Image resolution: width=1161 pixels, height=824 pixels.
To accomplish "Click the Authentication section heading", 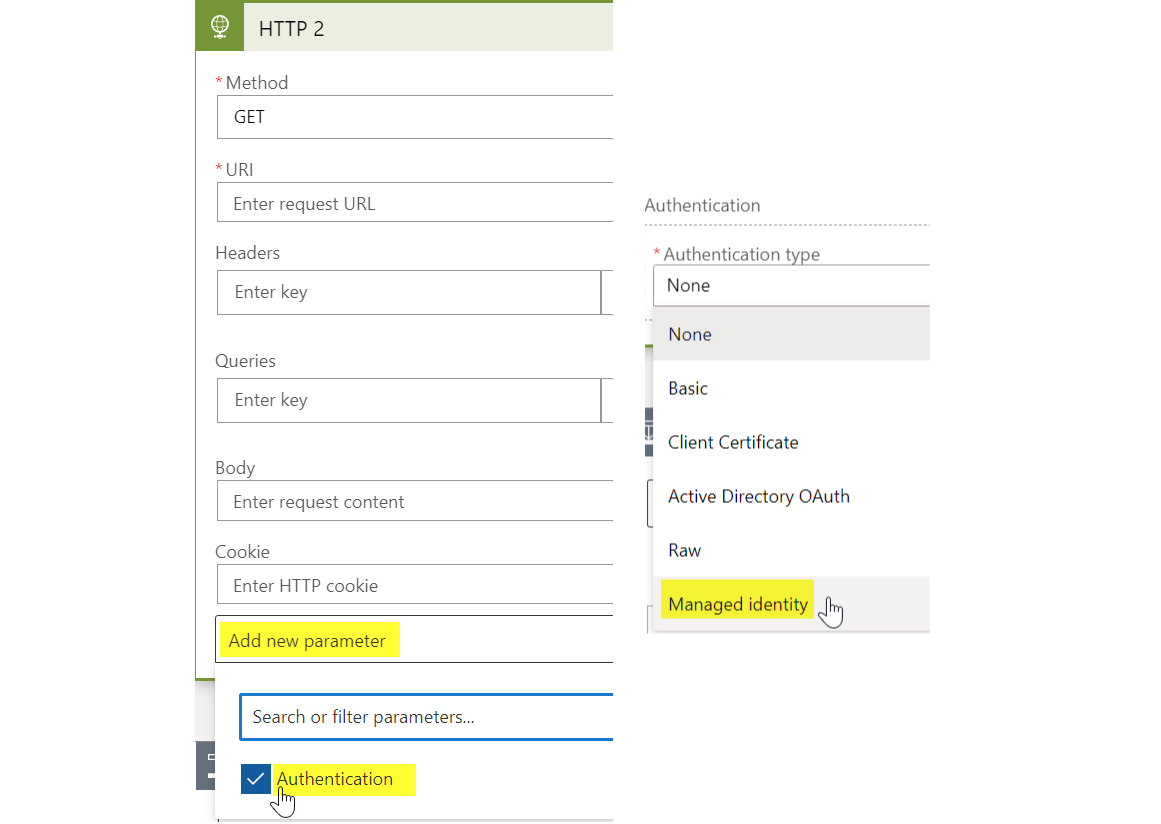I will click(702, 205).
